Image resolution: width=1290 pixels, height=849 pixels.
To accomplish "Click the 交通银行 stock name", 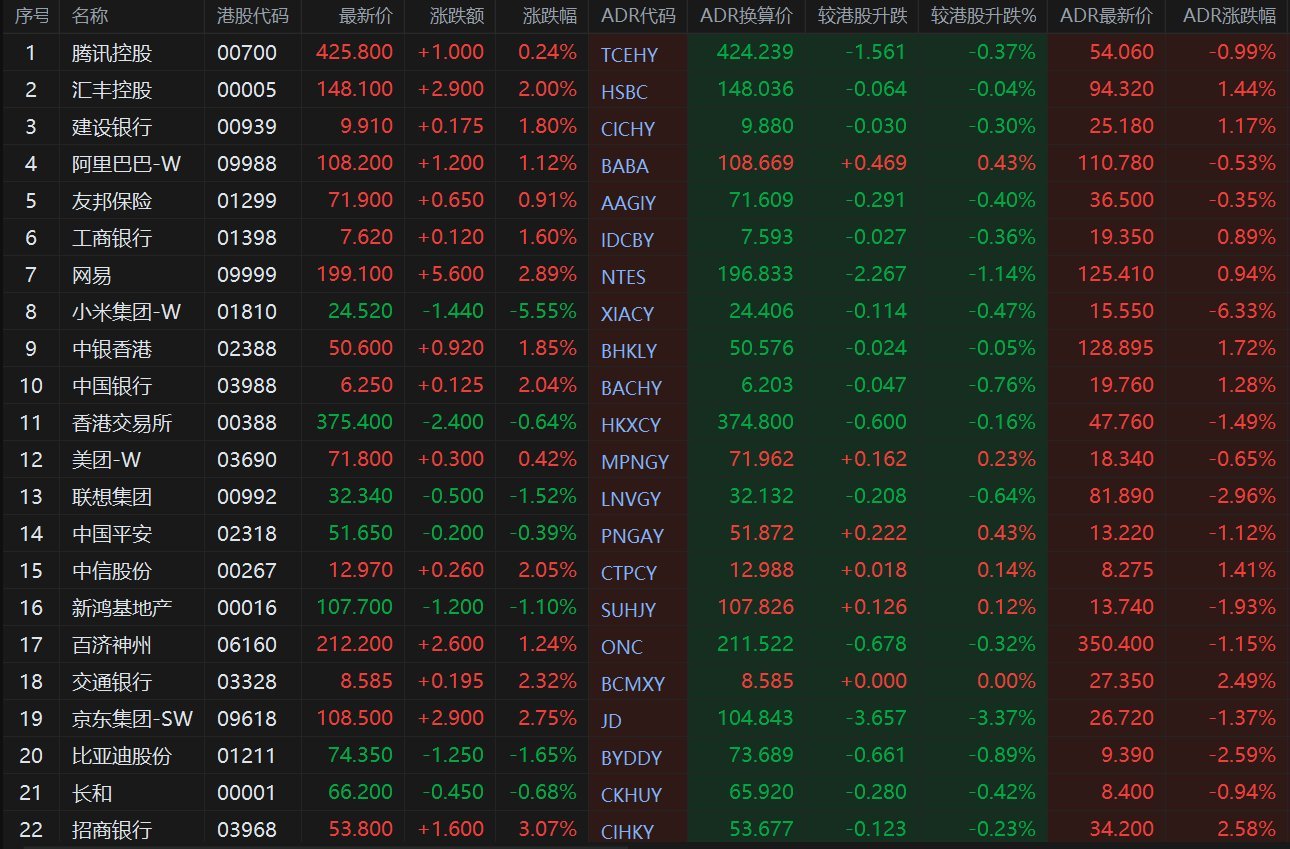I will click(x=112, y=681).
